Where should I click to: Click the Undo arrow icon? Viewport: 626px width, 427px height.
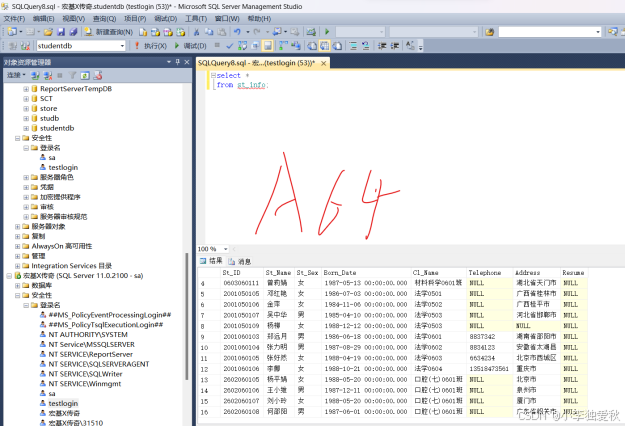(x=237, y=32)
